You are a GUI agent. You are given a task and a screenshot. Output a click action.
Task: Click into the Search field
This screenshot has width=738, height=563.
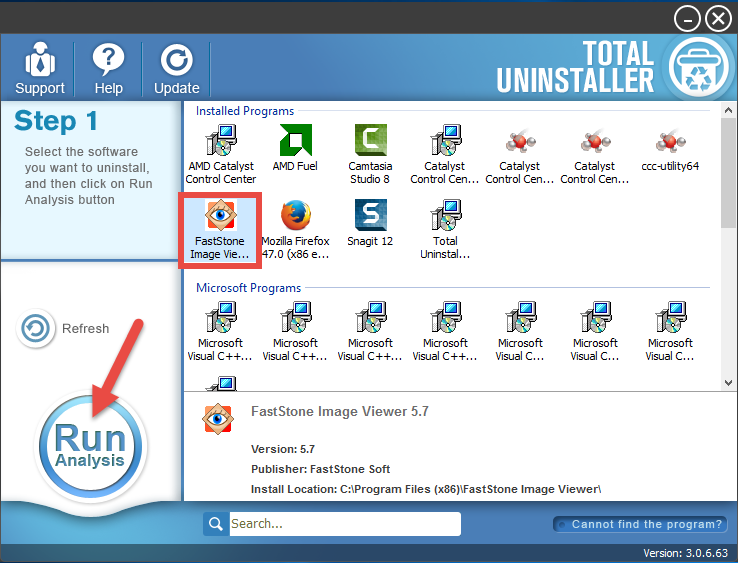[345, 524]
